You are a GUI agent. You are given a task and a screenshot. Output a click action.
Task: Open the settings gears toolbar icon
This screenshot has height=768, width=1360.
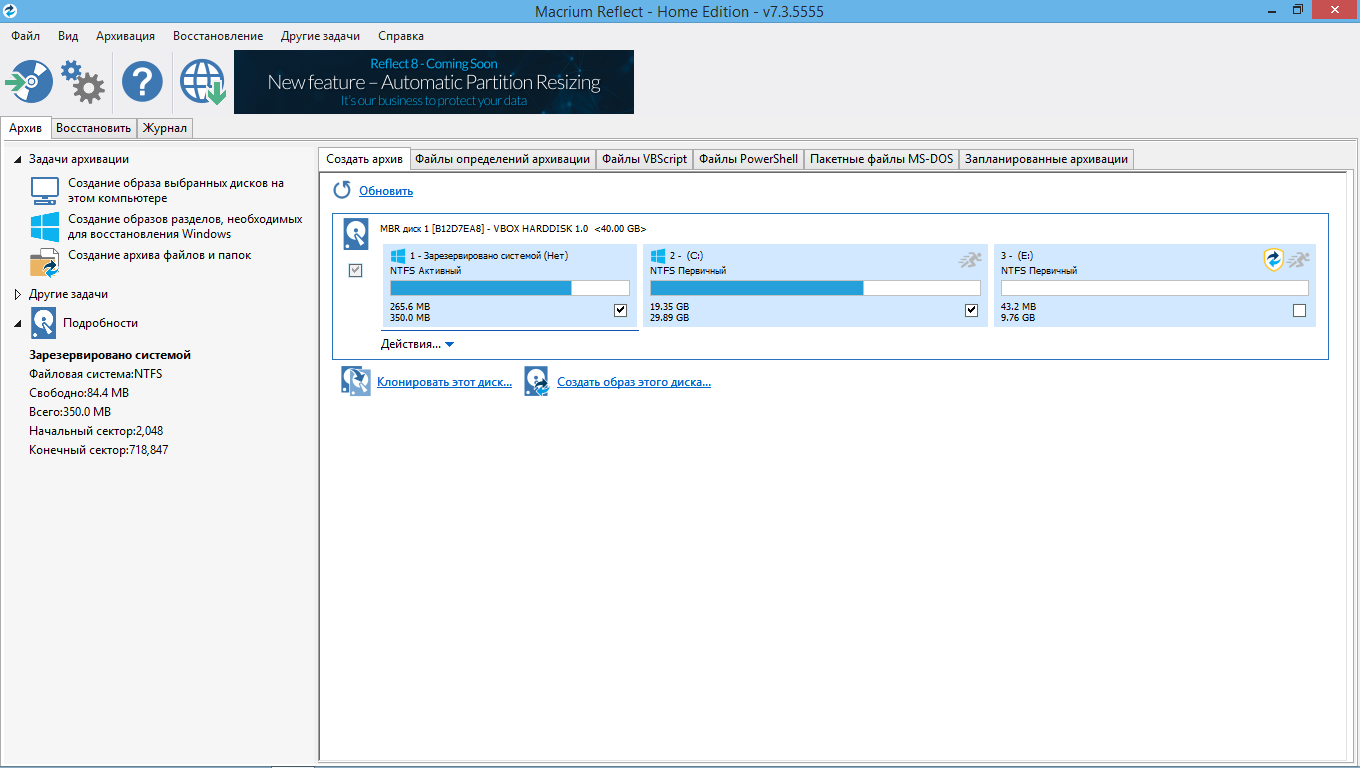point(82,81)
